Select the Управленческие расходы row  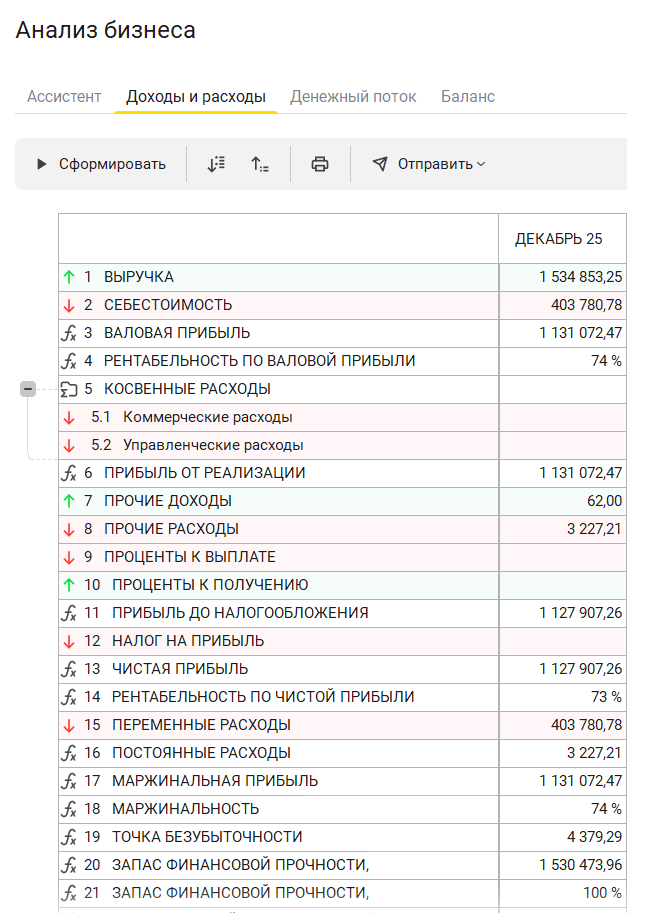point(213,445)
